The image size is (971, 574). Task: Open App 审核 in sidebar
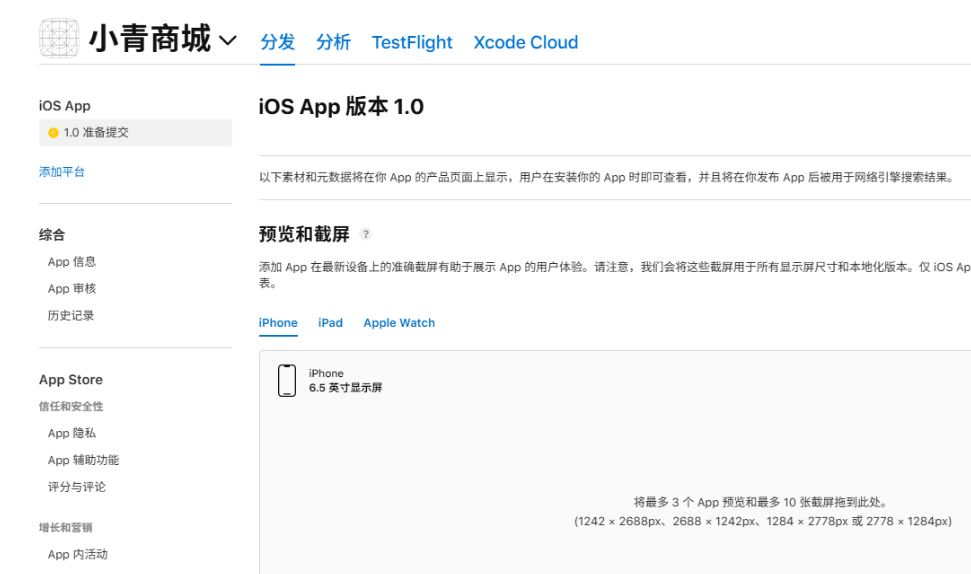[72, 289]
